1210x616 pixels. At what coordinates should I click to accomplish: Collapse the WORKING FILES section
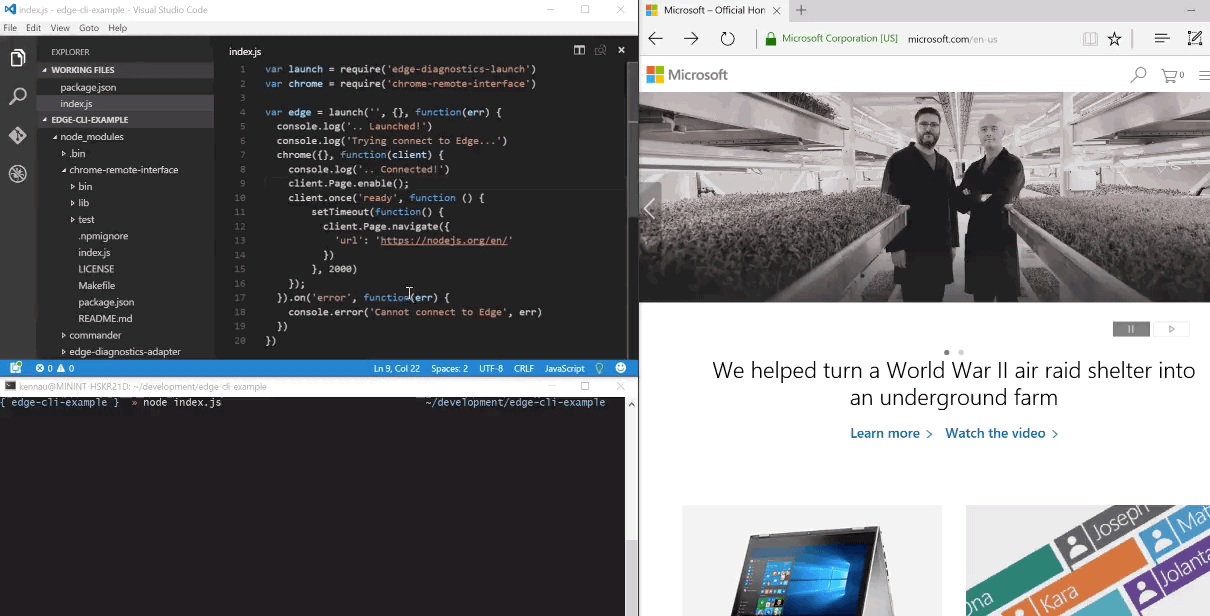(82, 70)
